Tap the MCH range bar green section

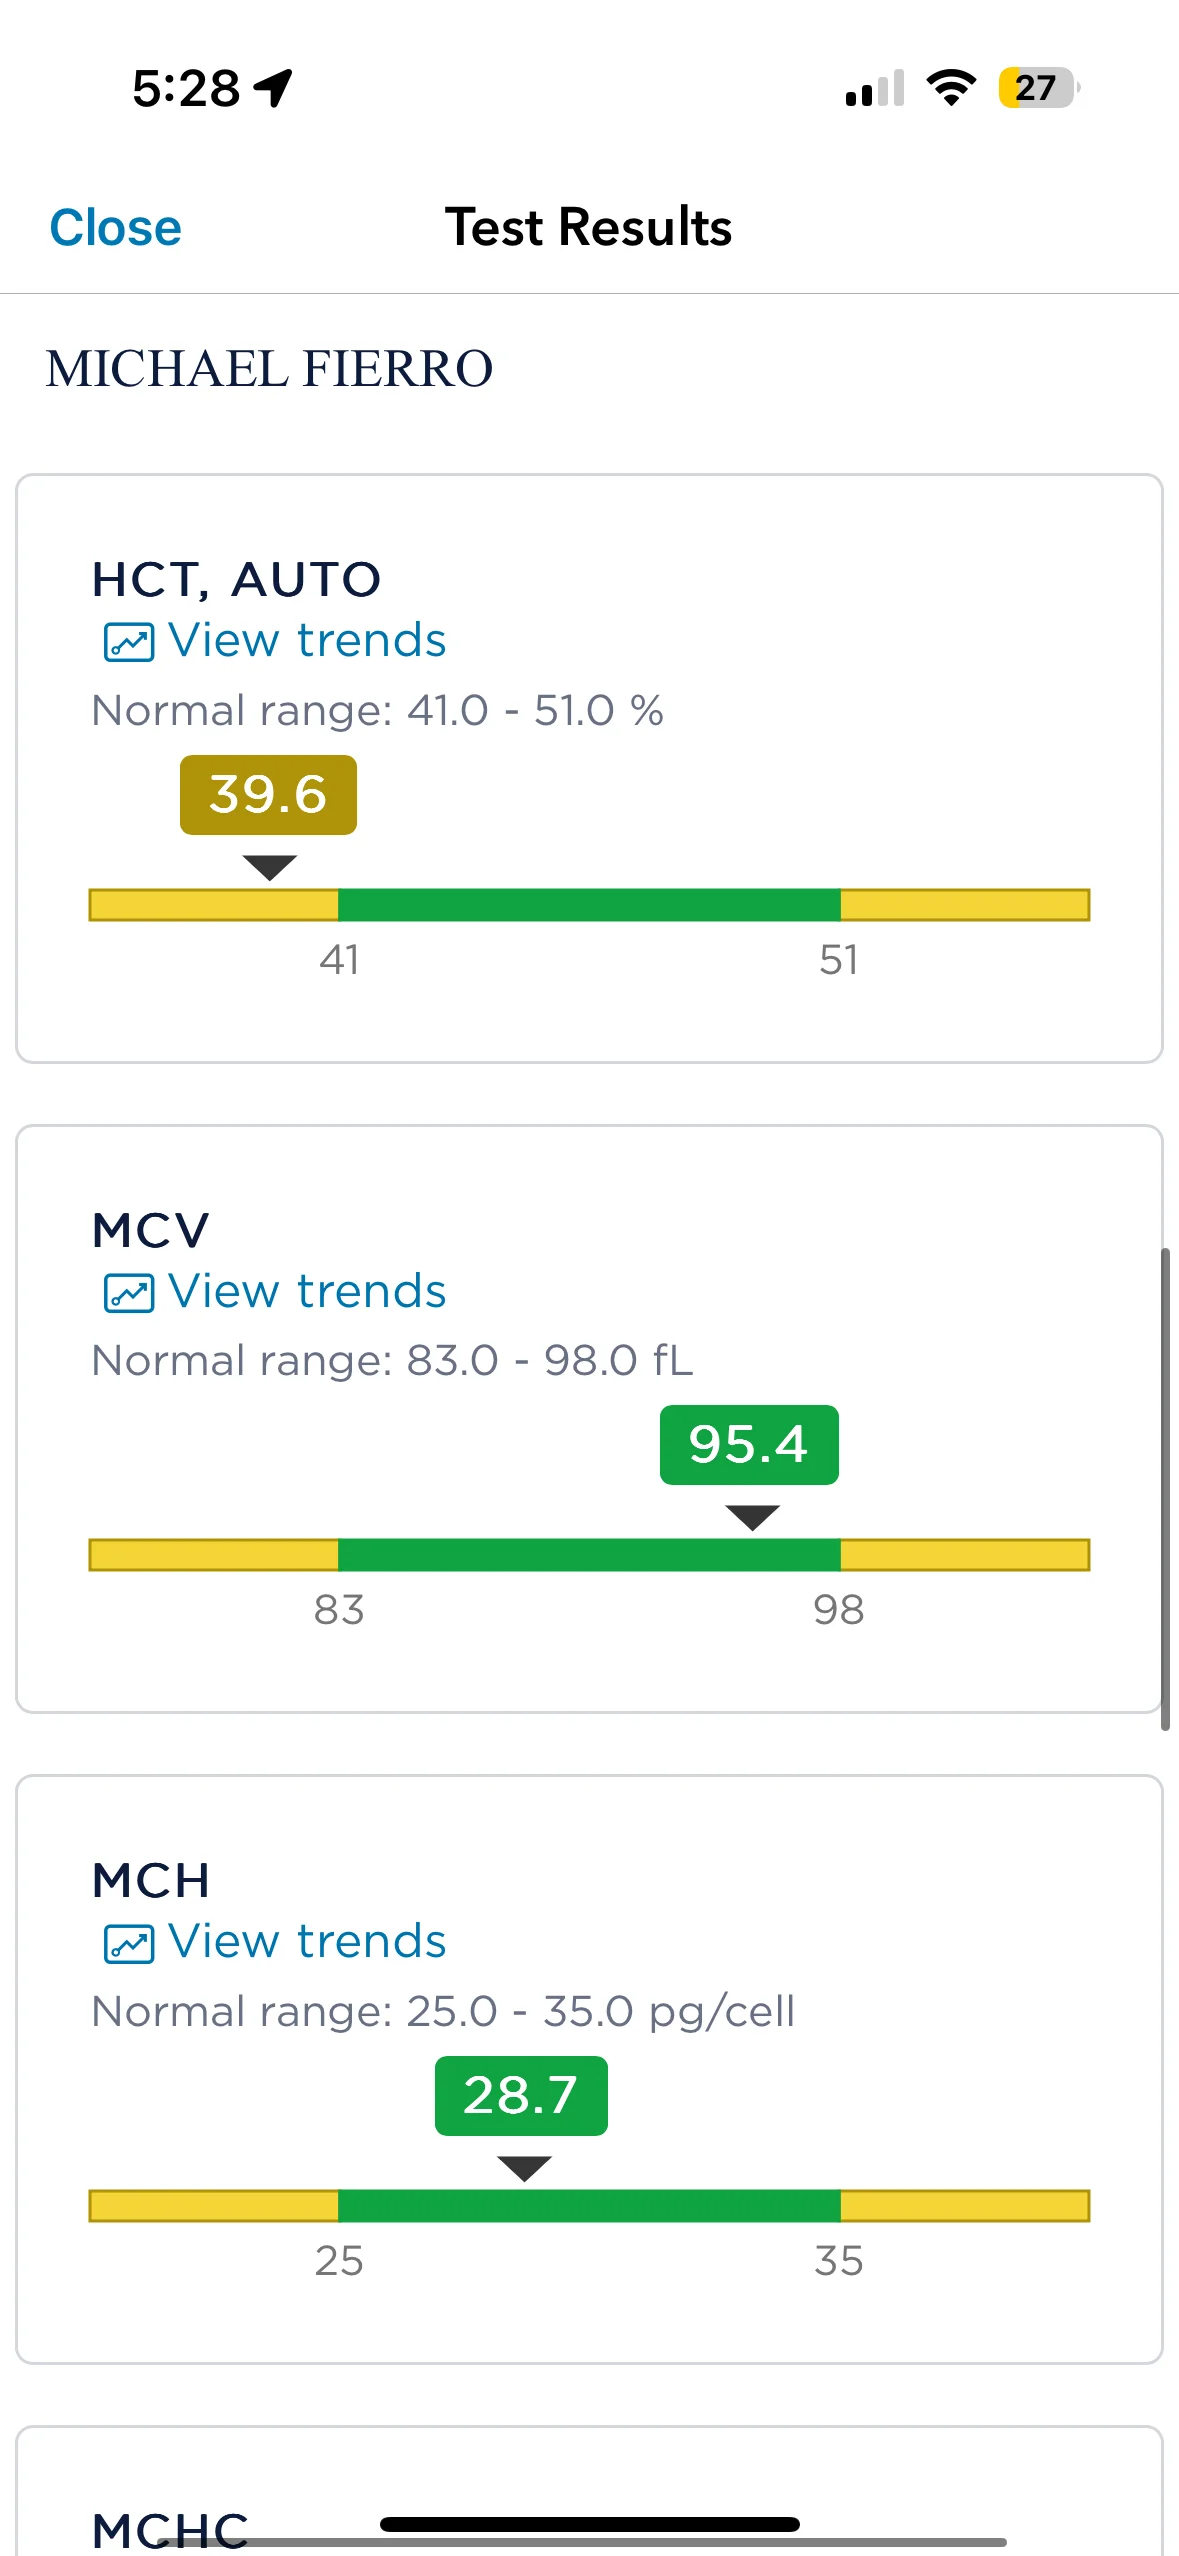tap(589, 2205)
